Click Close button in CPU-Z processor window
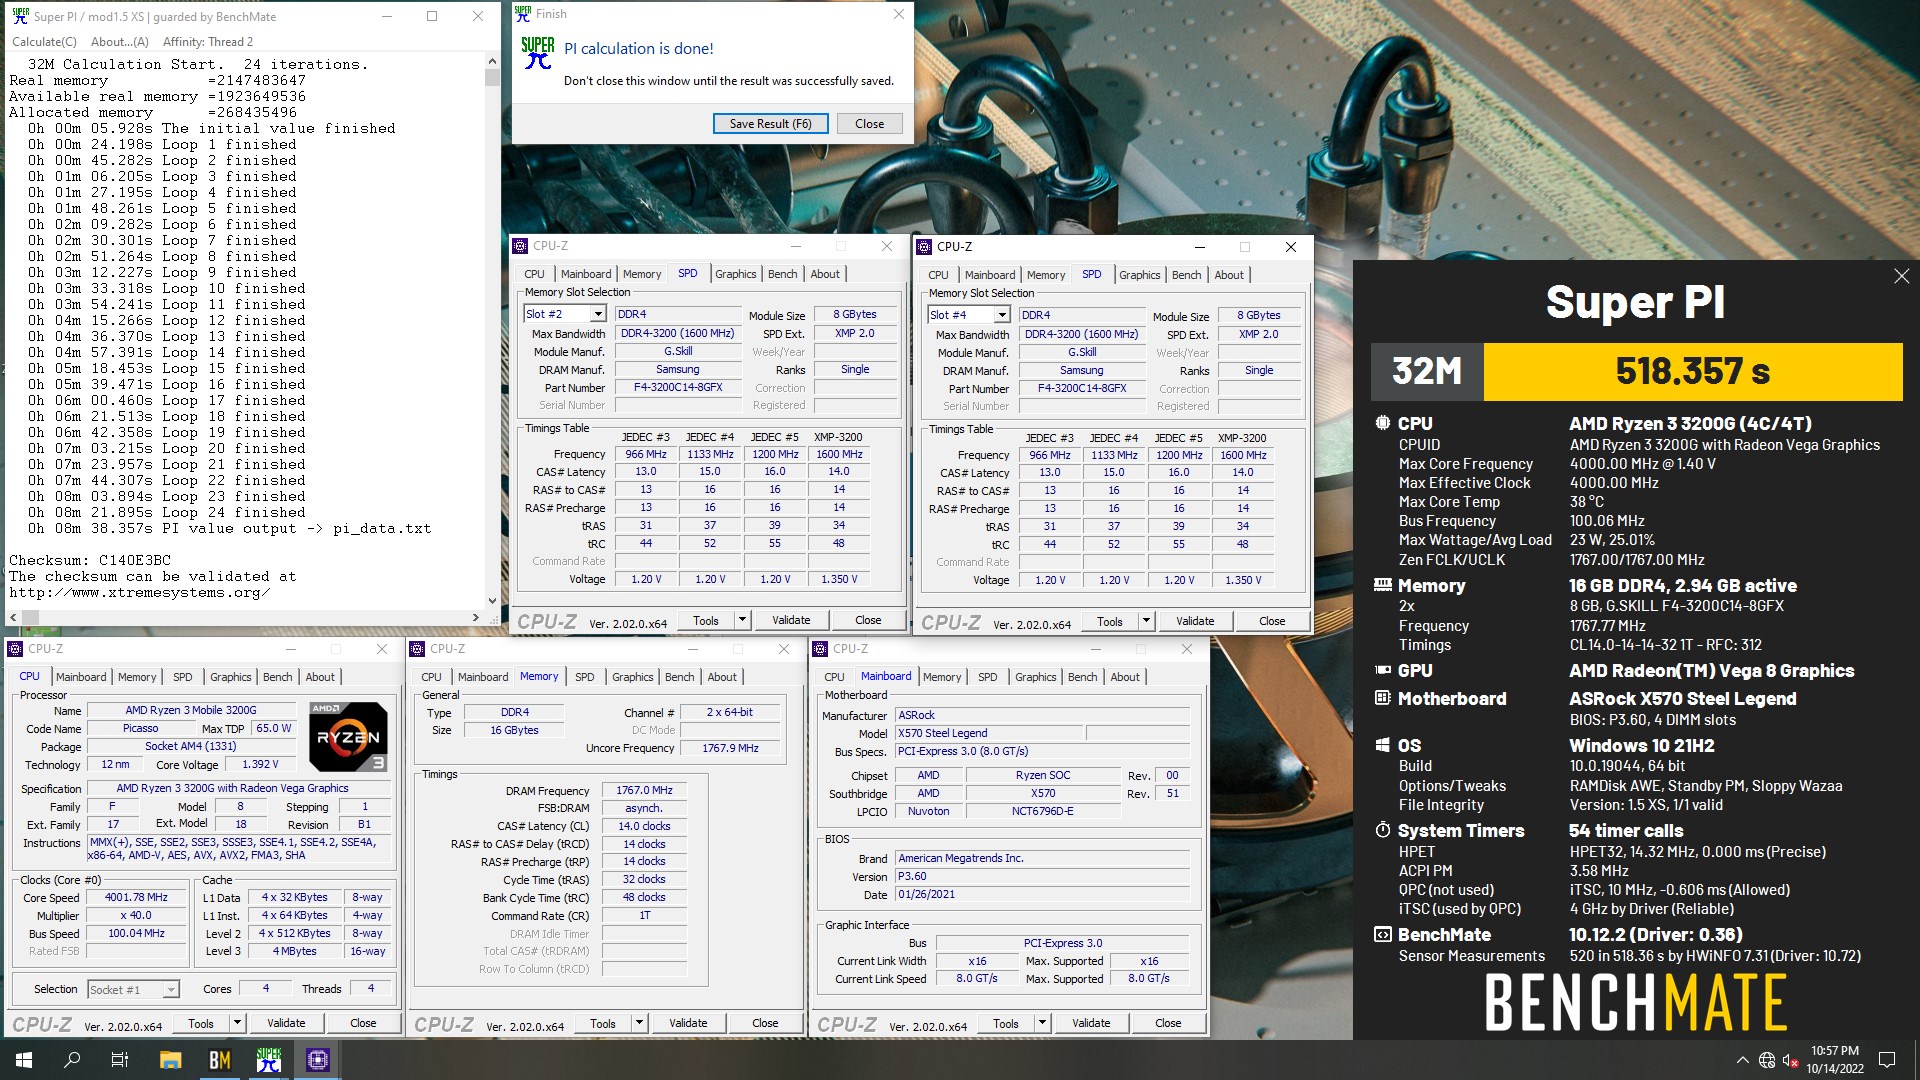1920x1080 pixels. (363, 1023)
